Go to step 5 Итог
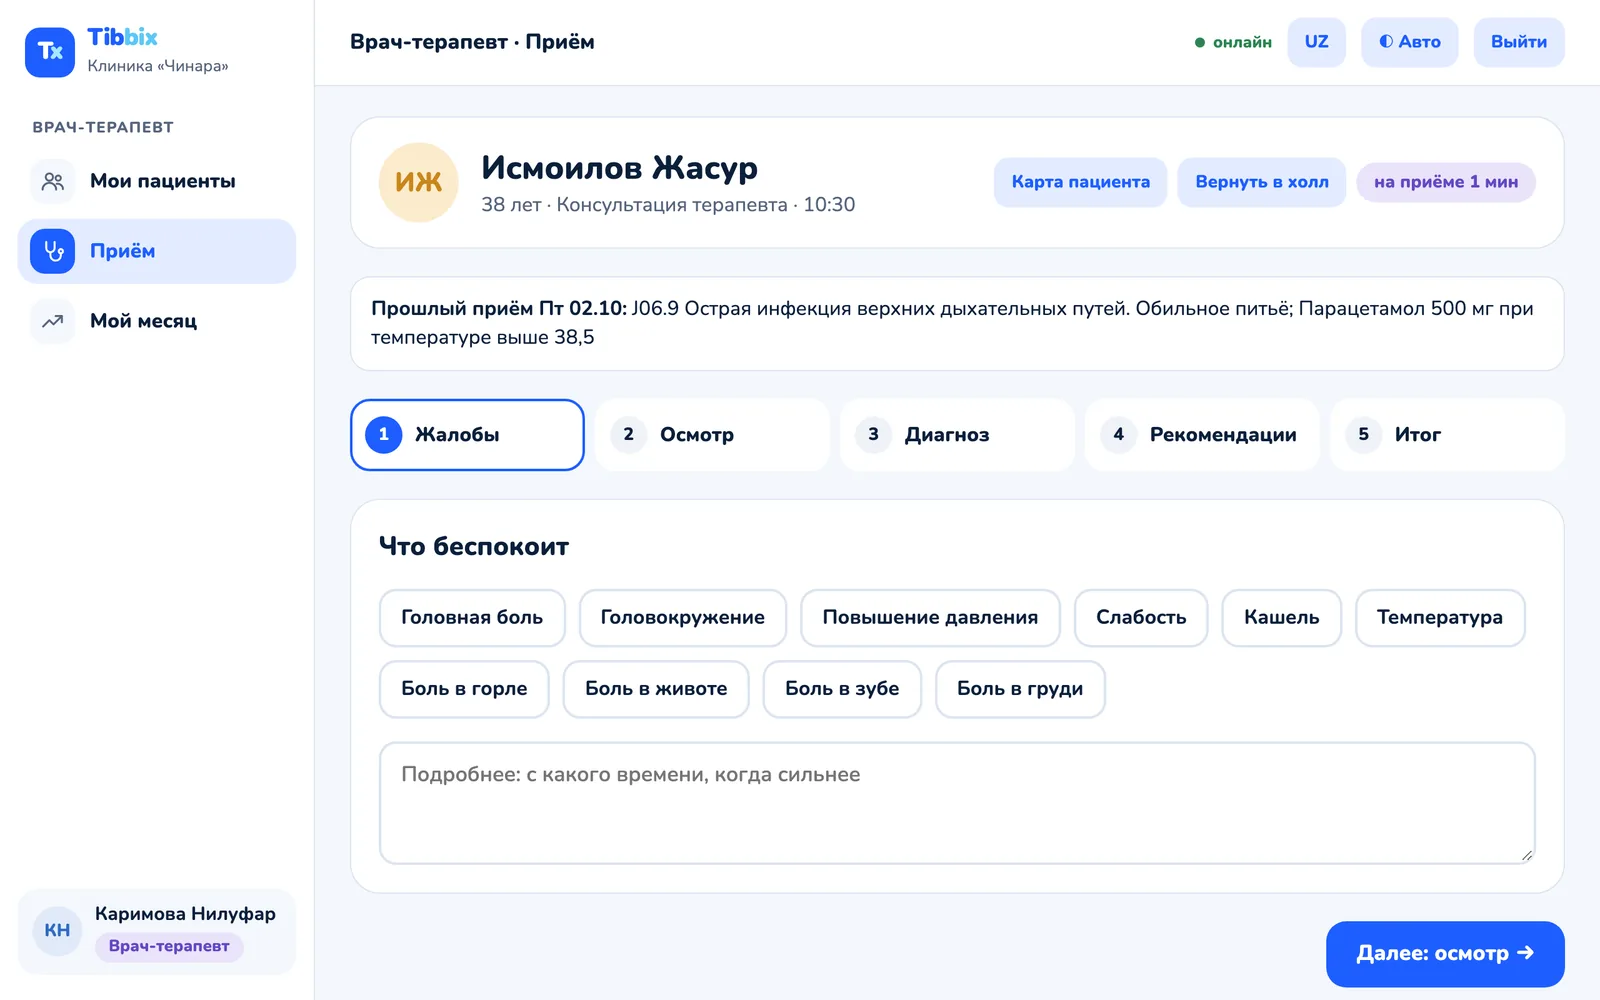Screen dimensions: 1600x1000 (1447, 435)
